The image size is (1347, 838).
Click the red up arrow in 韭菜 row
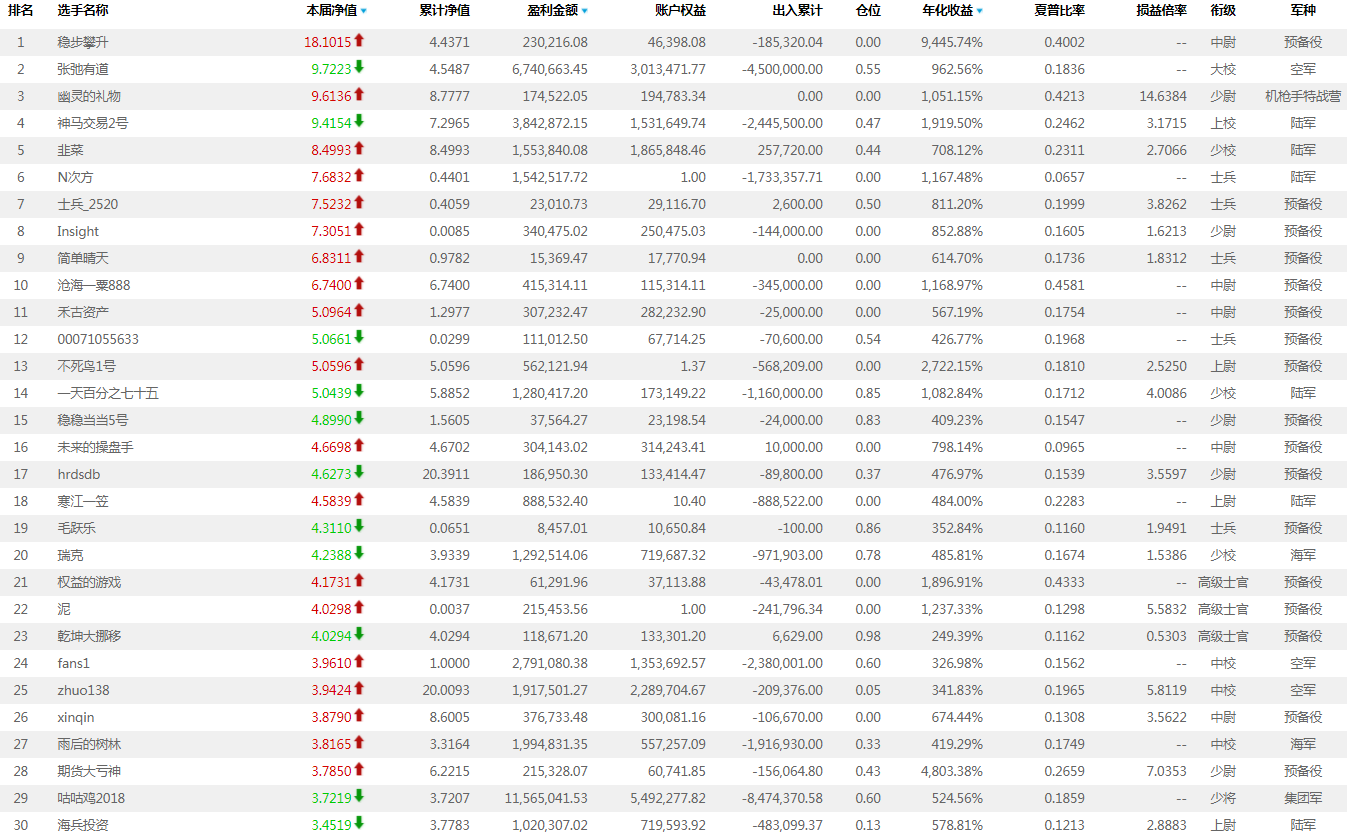[x=359, y=149]
